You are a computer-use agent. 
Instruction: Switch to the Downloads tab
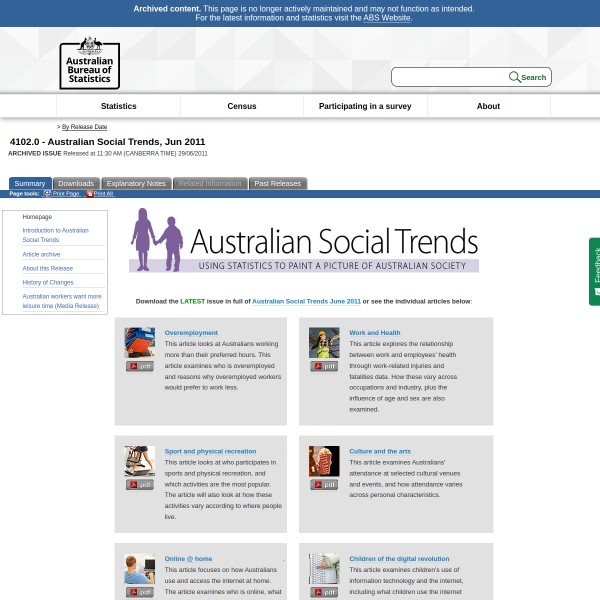pyautogui.click(x=76, y=183)
